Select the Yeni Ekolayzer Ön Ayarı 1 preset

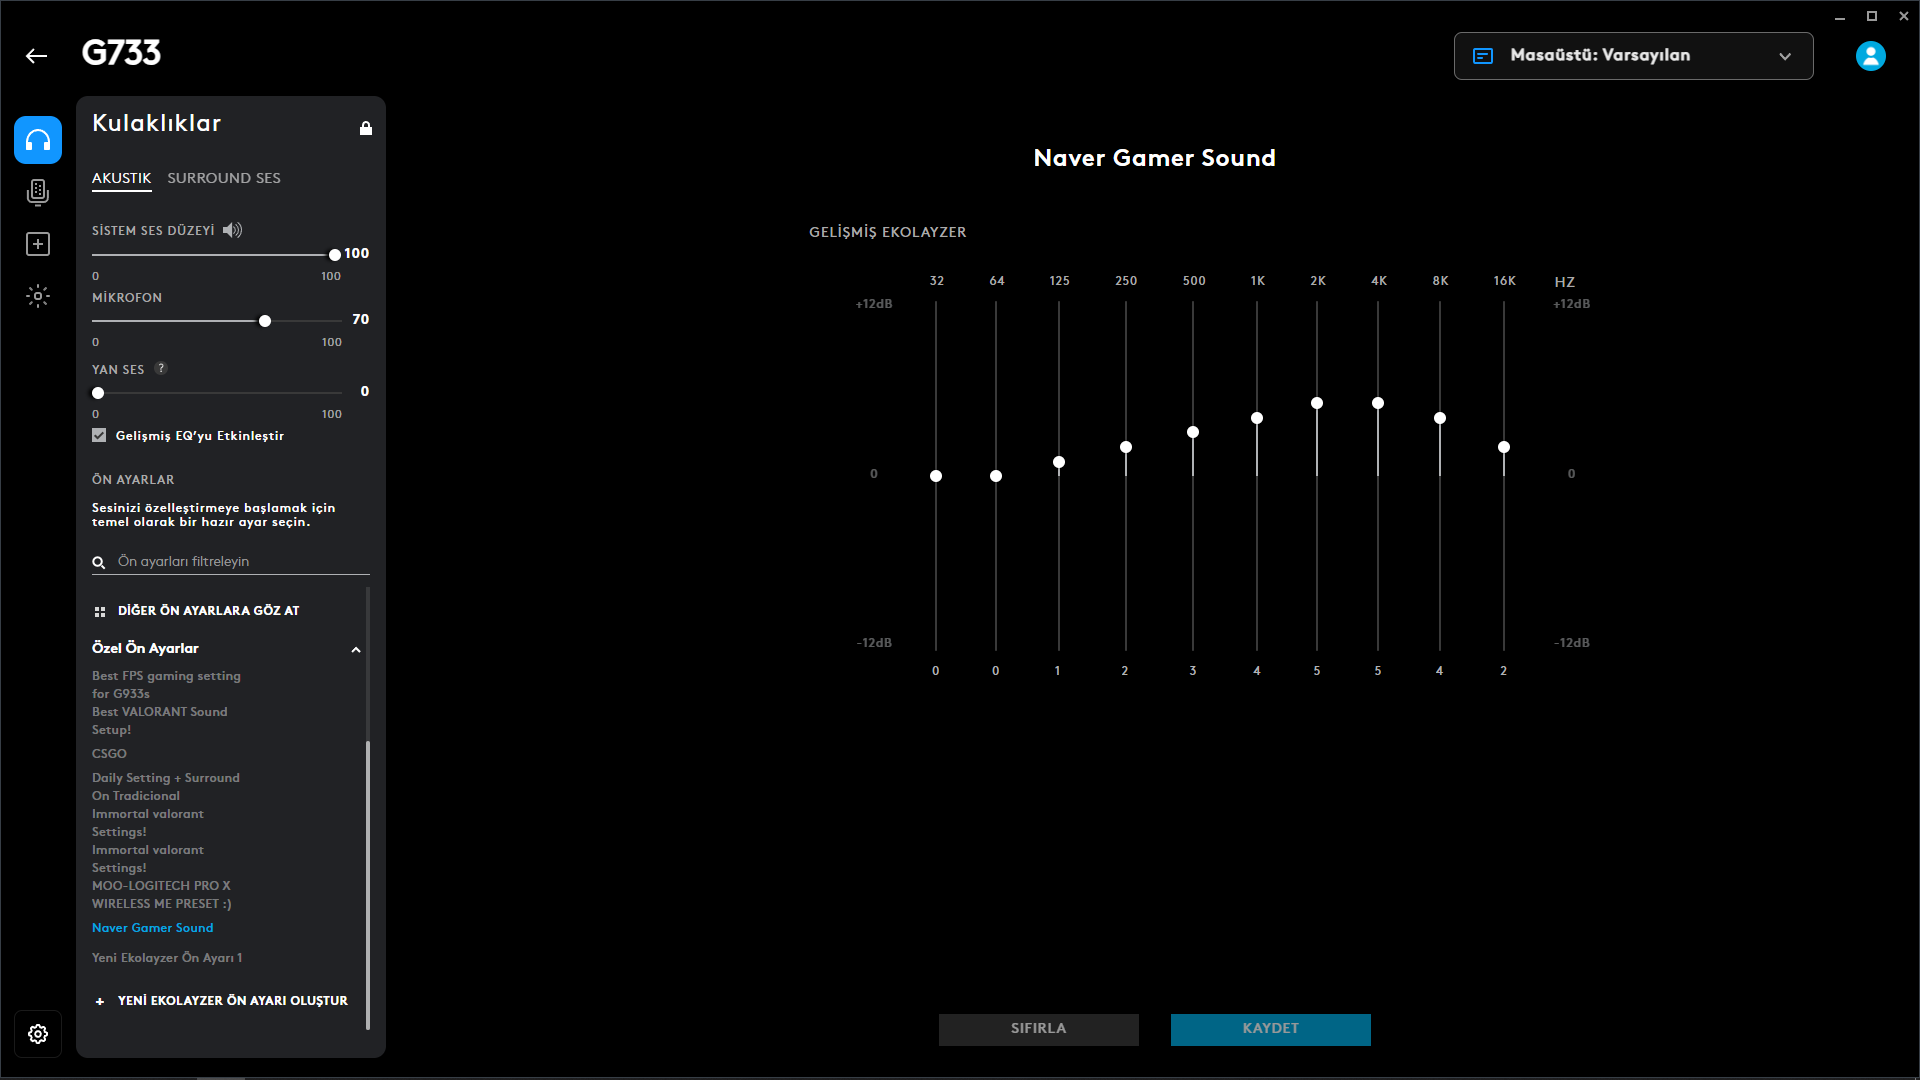[x=167, y=958]
